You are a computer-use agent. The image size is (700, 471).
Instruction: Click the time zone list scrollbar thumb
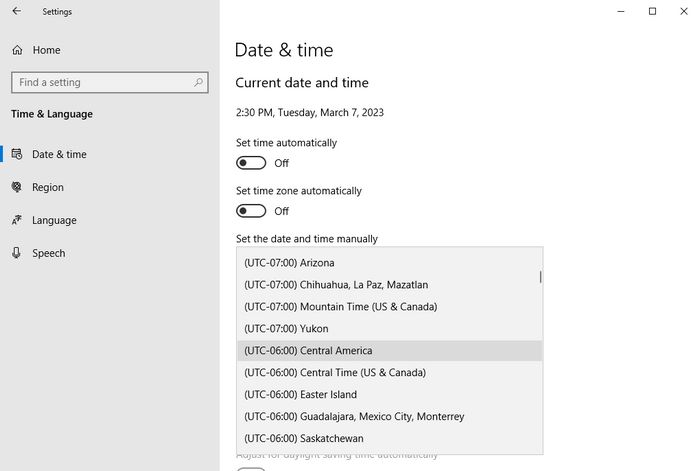[540, 277]
